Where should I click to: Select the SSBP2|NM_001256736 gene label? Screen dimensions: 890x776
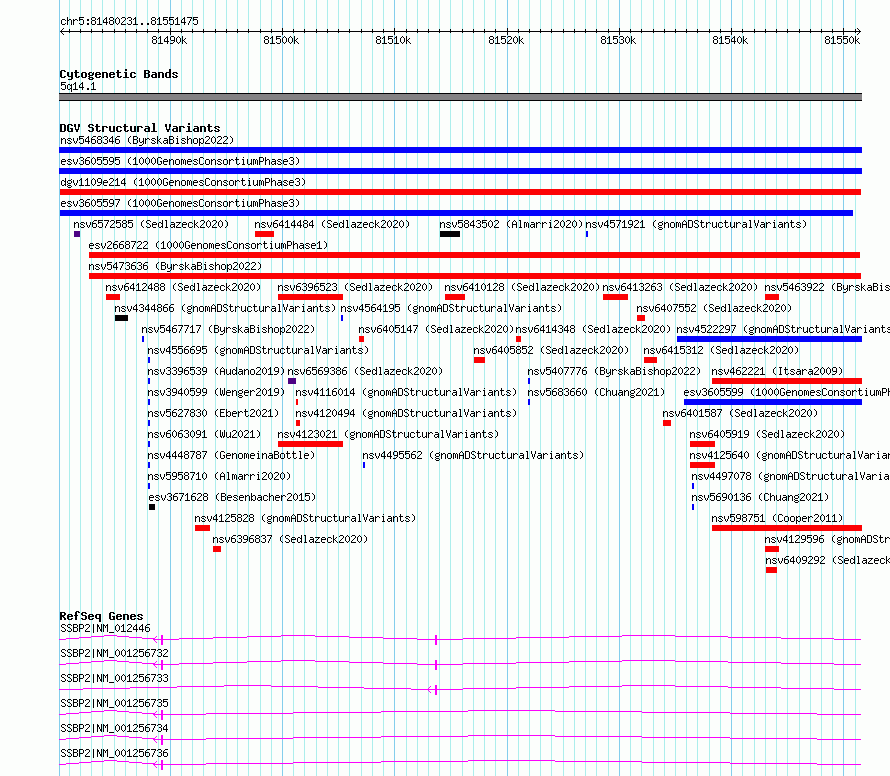[x=114, y=753]
